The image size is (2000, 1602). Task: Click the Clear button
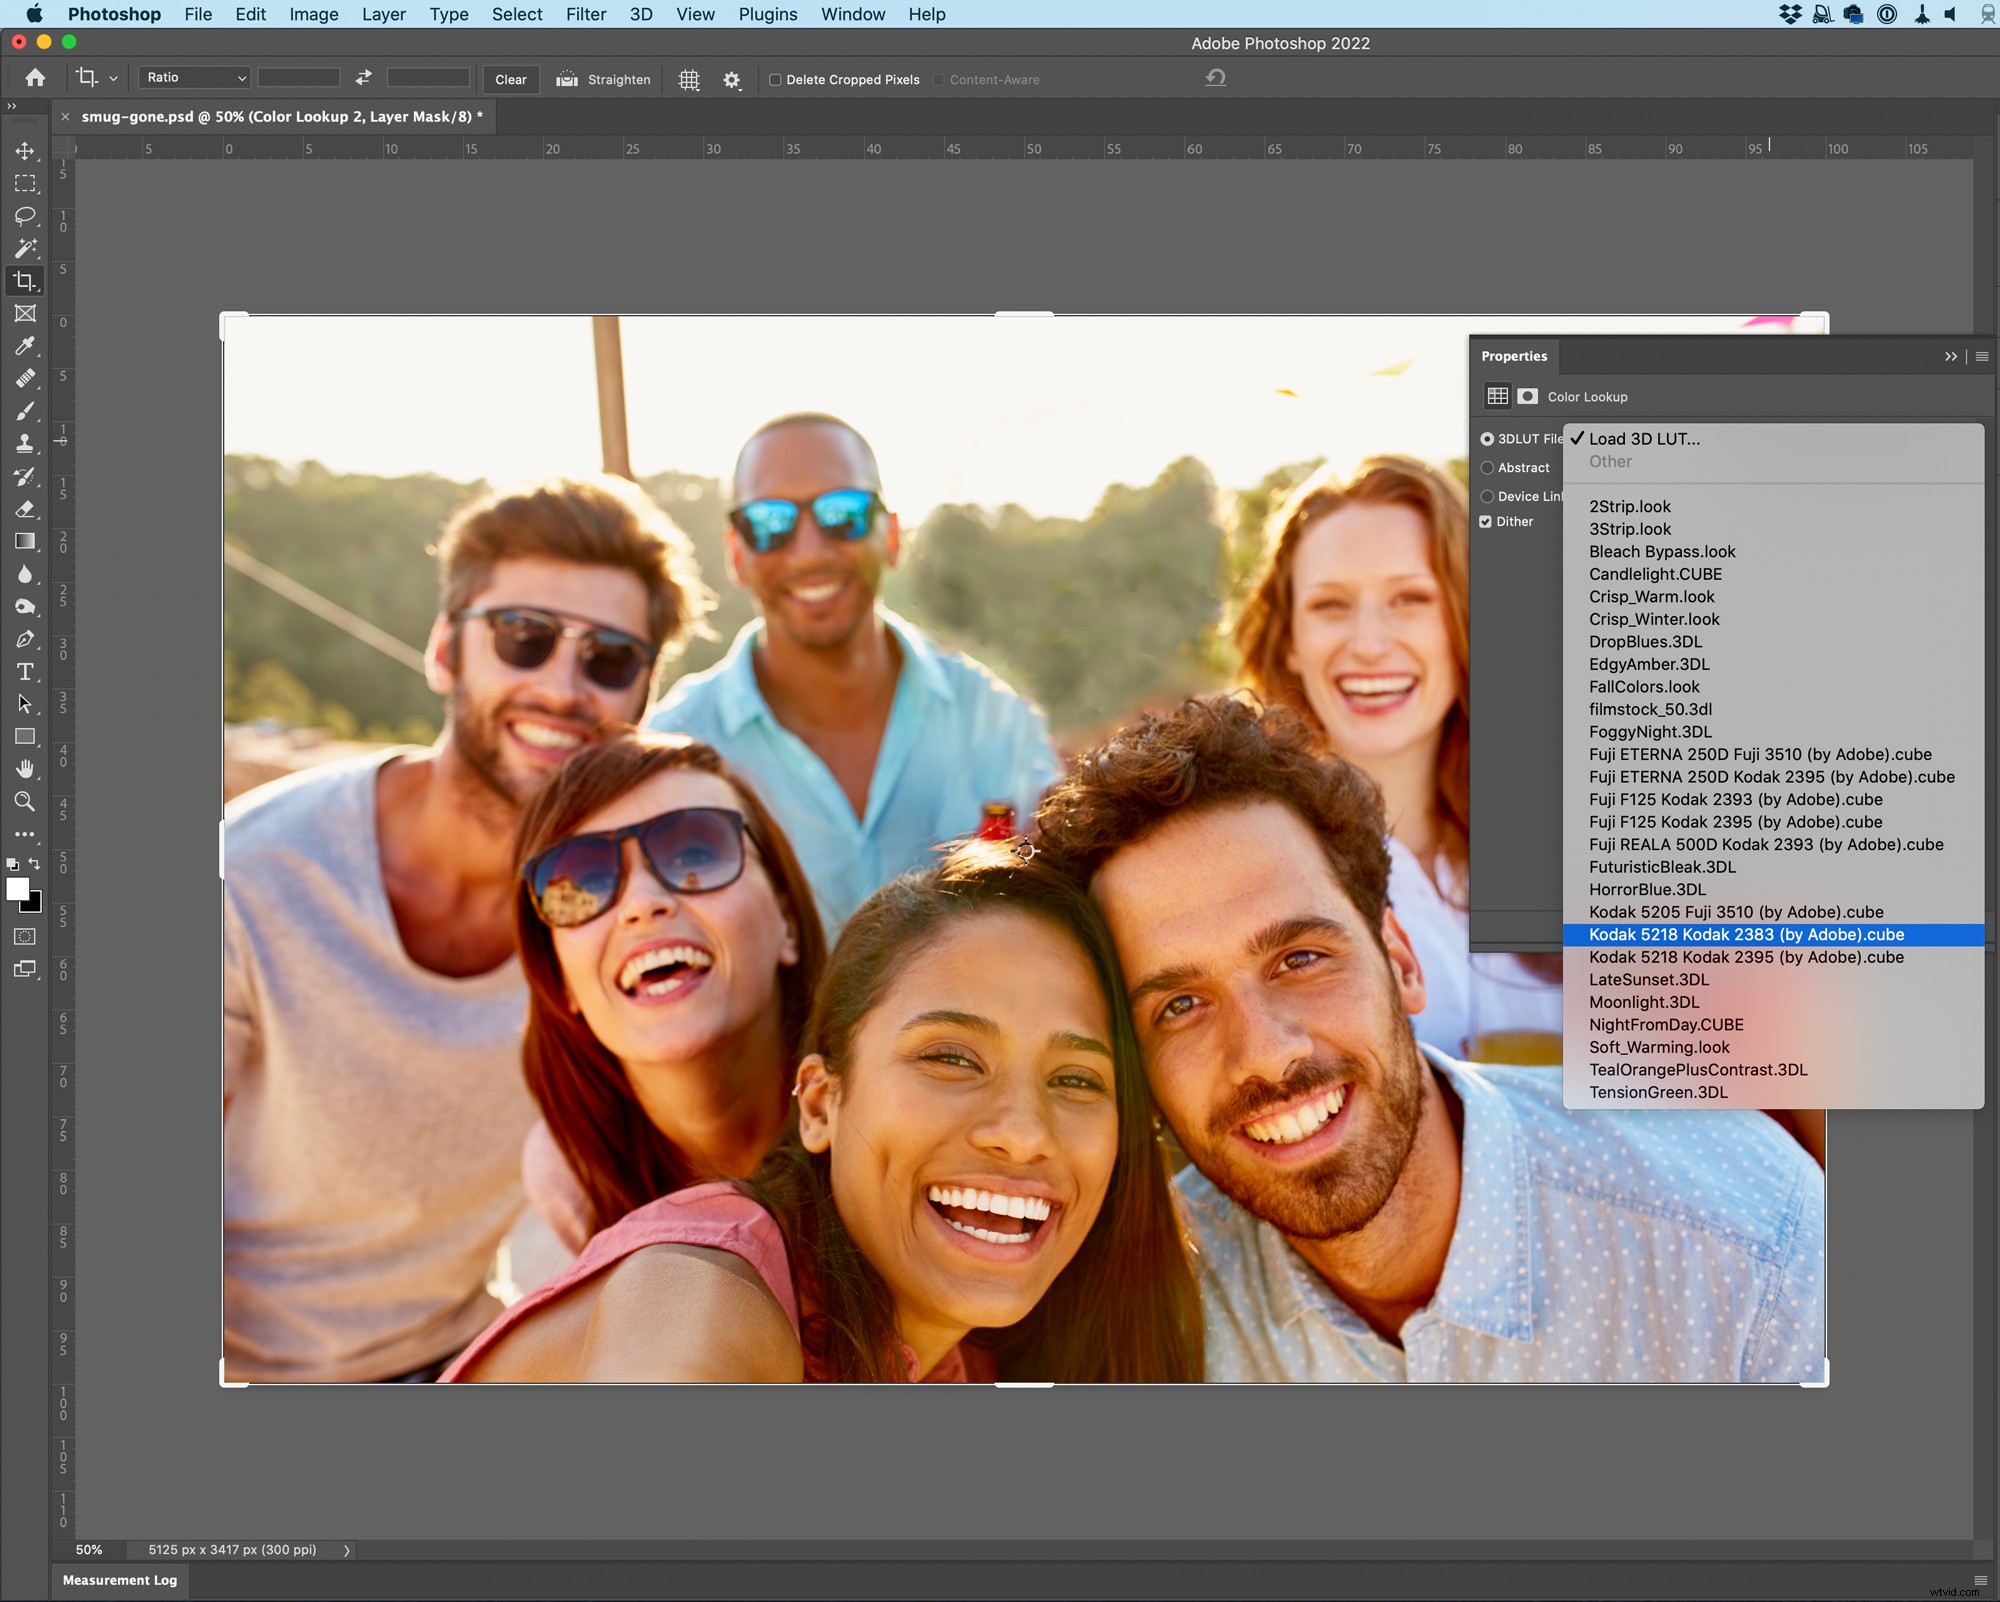point(510,79)
